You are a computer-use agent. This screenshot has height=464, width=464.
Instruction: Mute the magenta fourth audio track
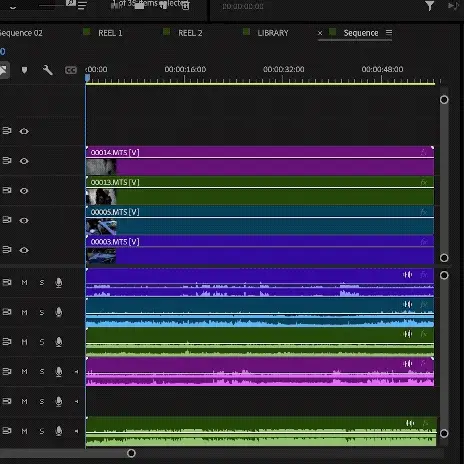tap(24, 372)
